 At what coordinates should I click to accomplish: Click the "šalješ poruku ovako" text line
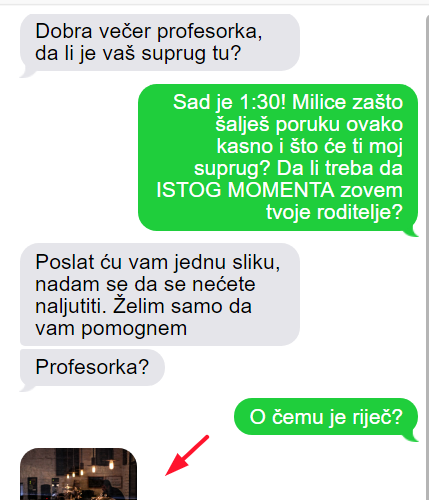click(309, 124)
